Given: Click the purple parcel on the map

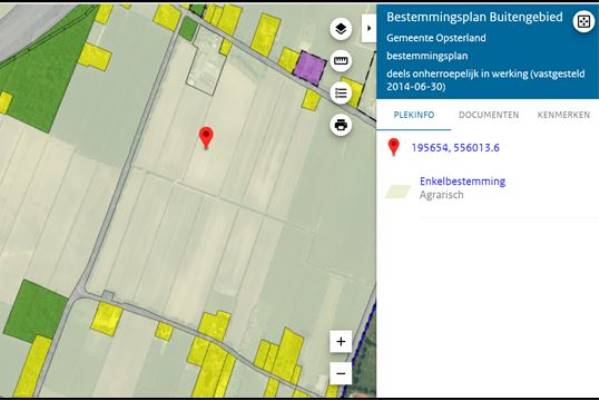Looking at the screenshot, I should coord(310,68).
